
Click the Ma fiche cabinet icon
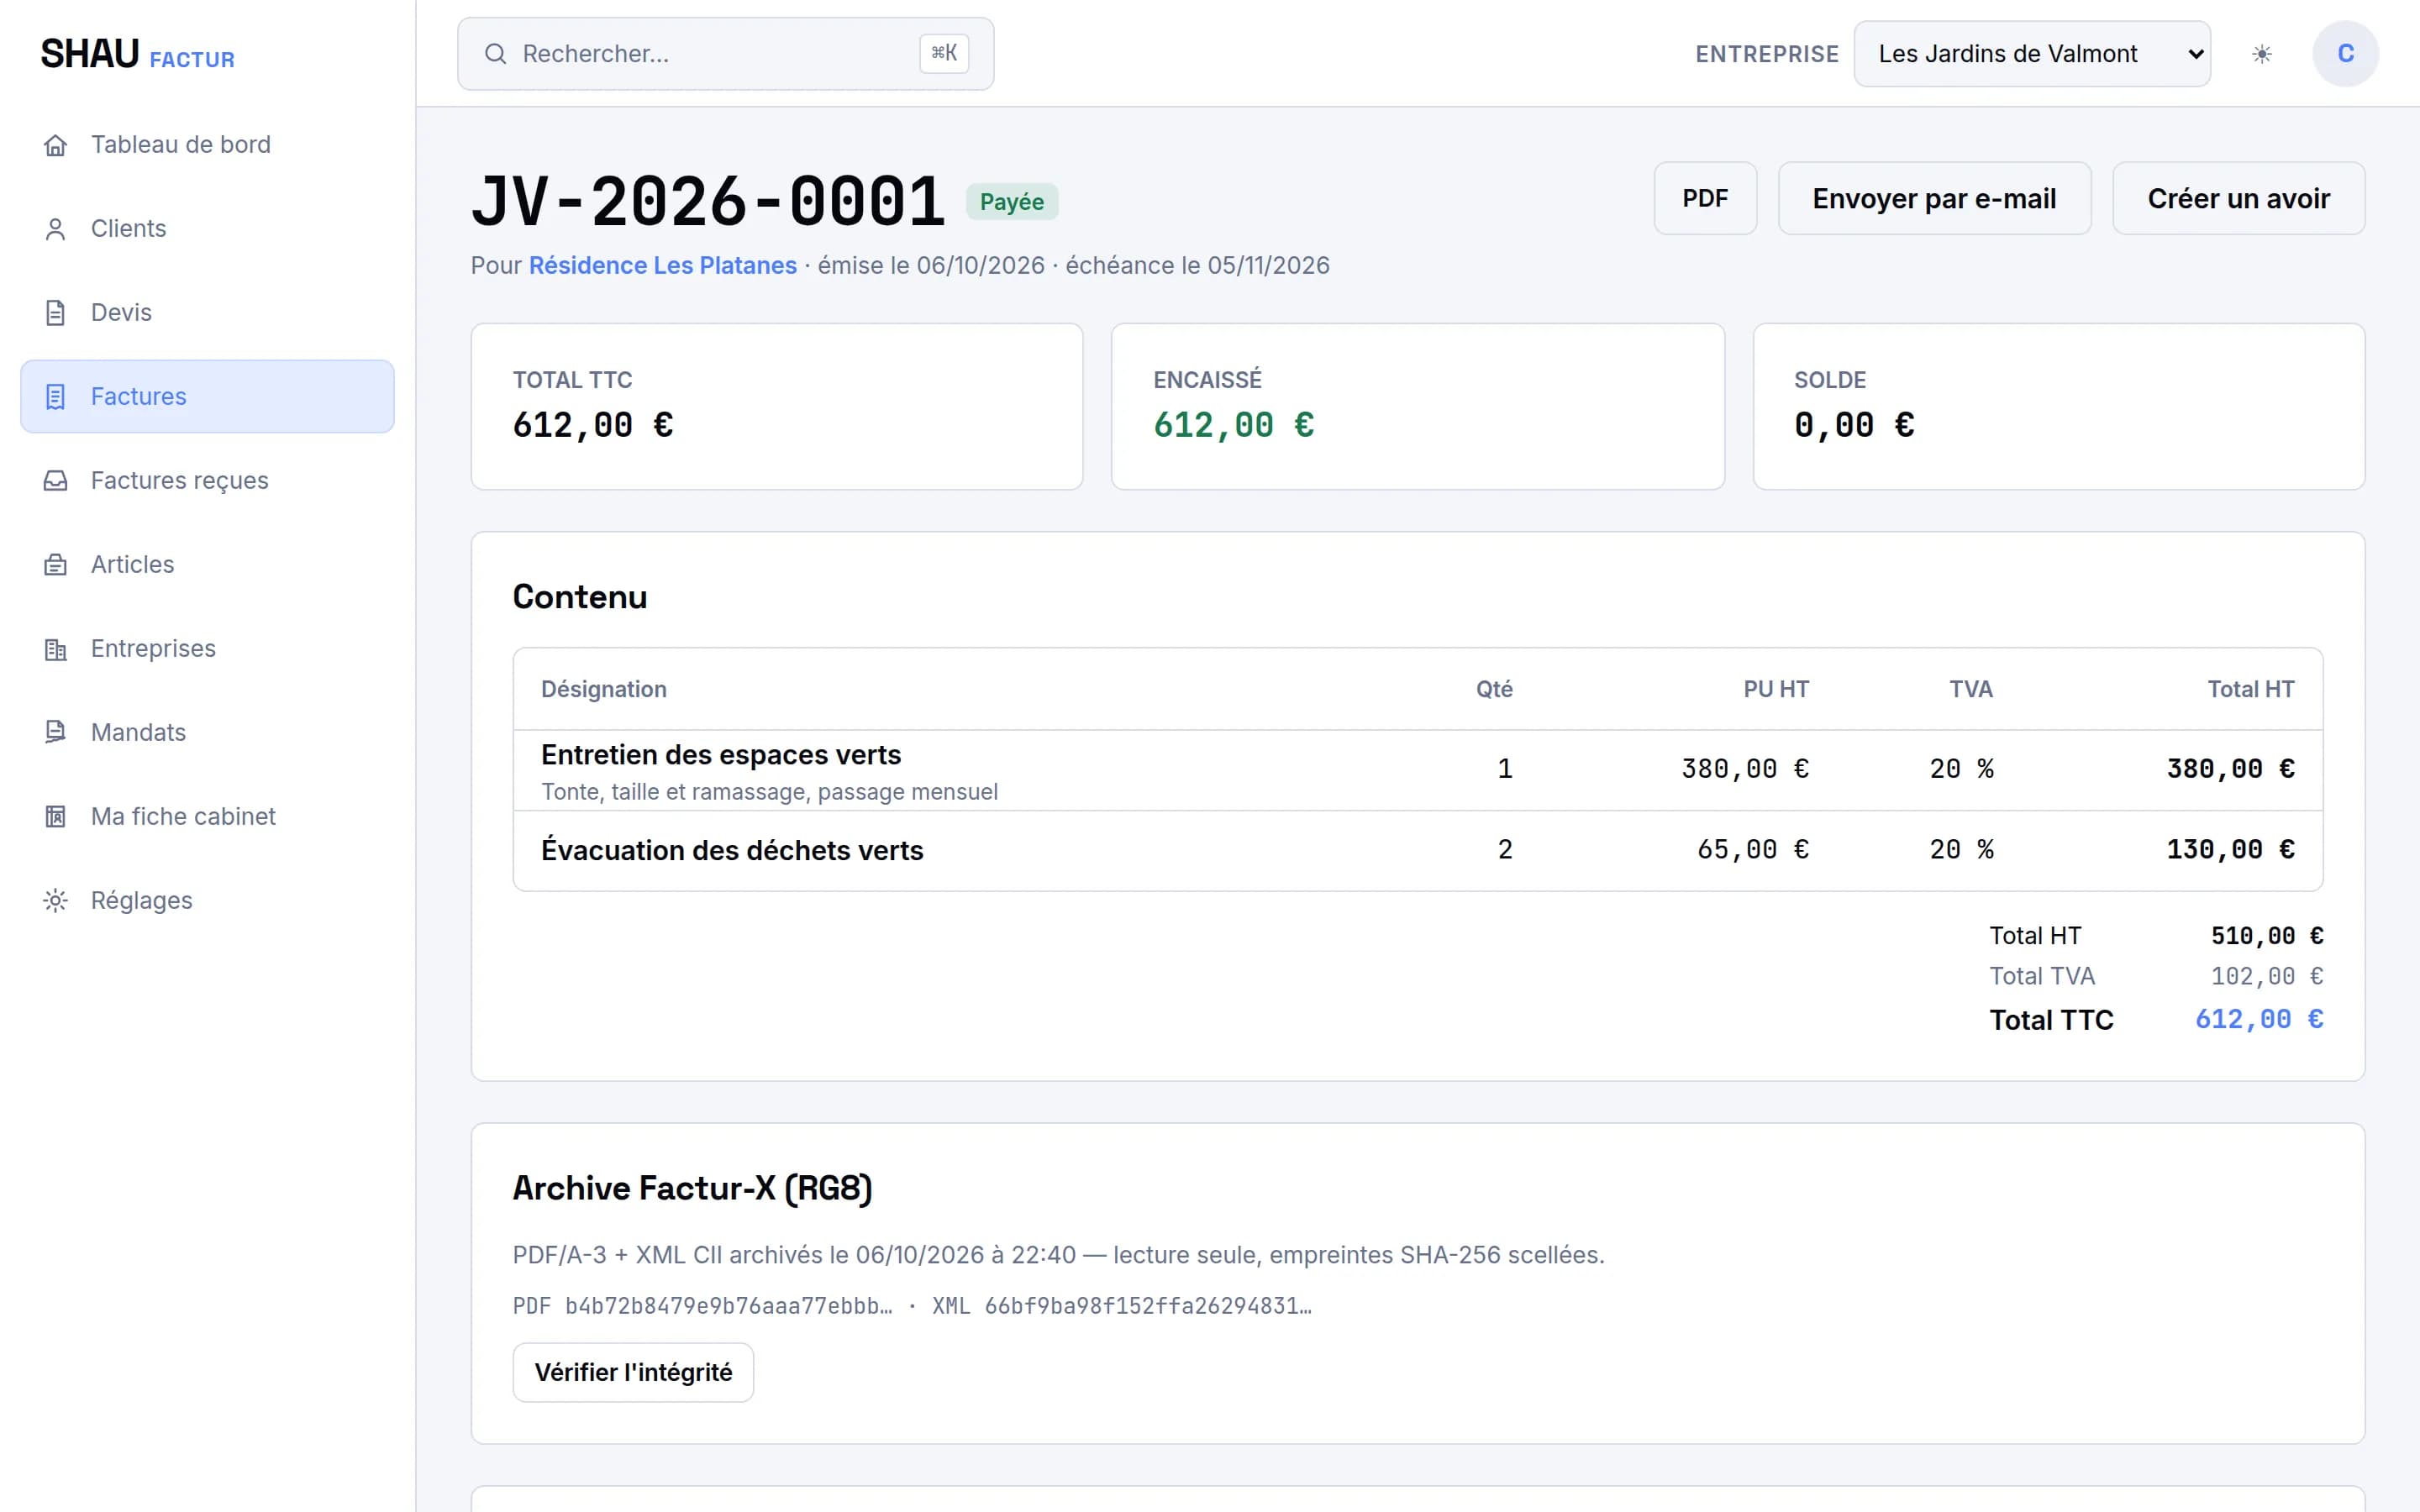pos(55,817)
